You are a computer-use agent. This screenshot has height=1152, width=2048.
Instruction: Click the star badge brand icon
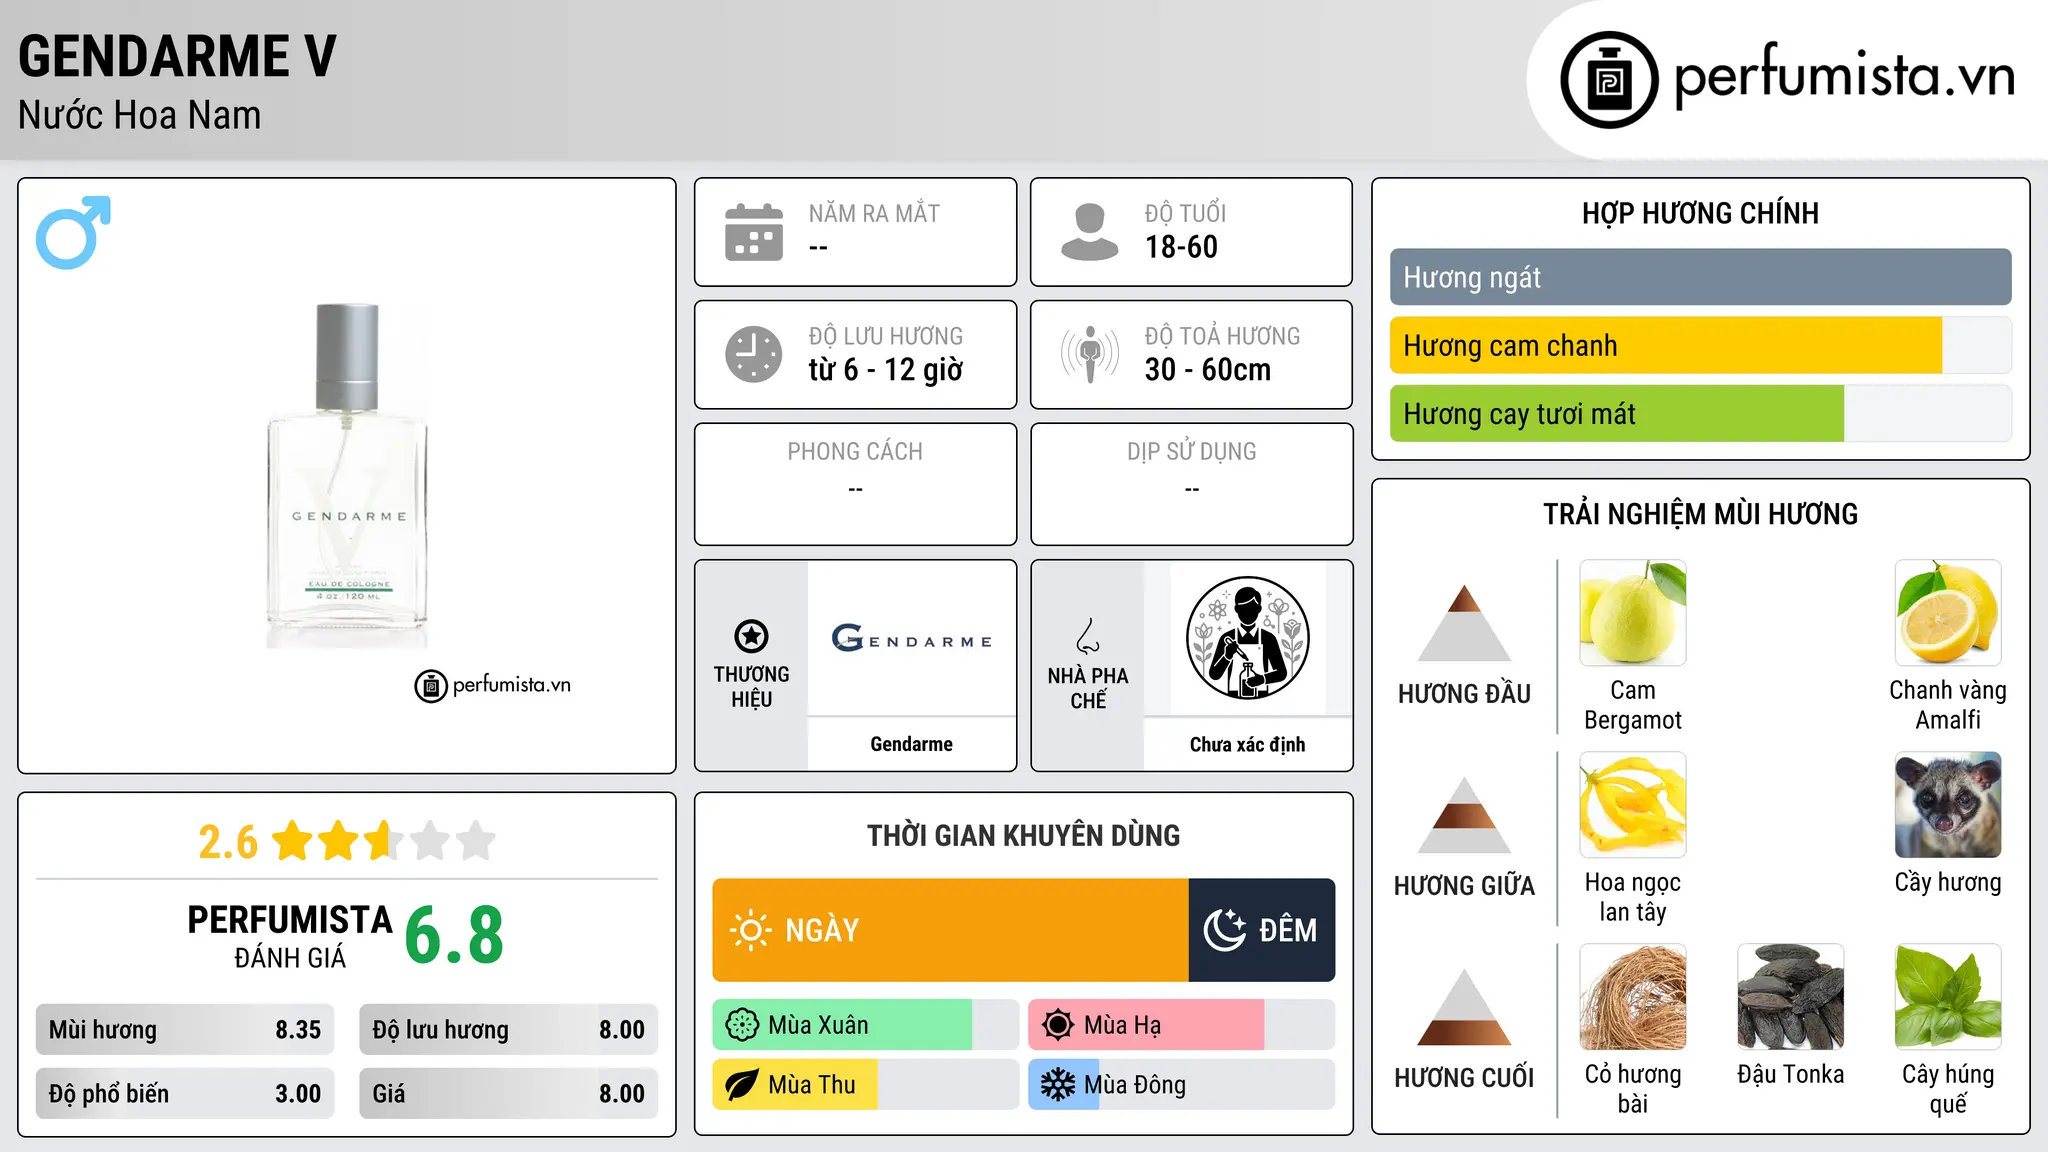click(751, 636)
